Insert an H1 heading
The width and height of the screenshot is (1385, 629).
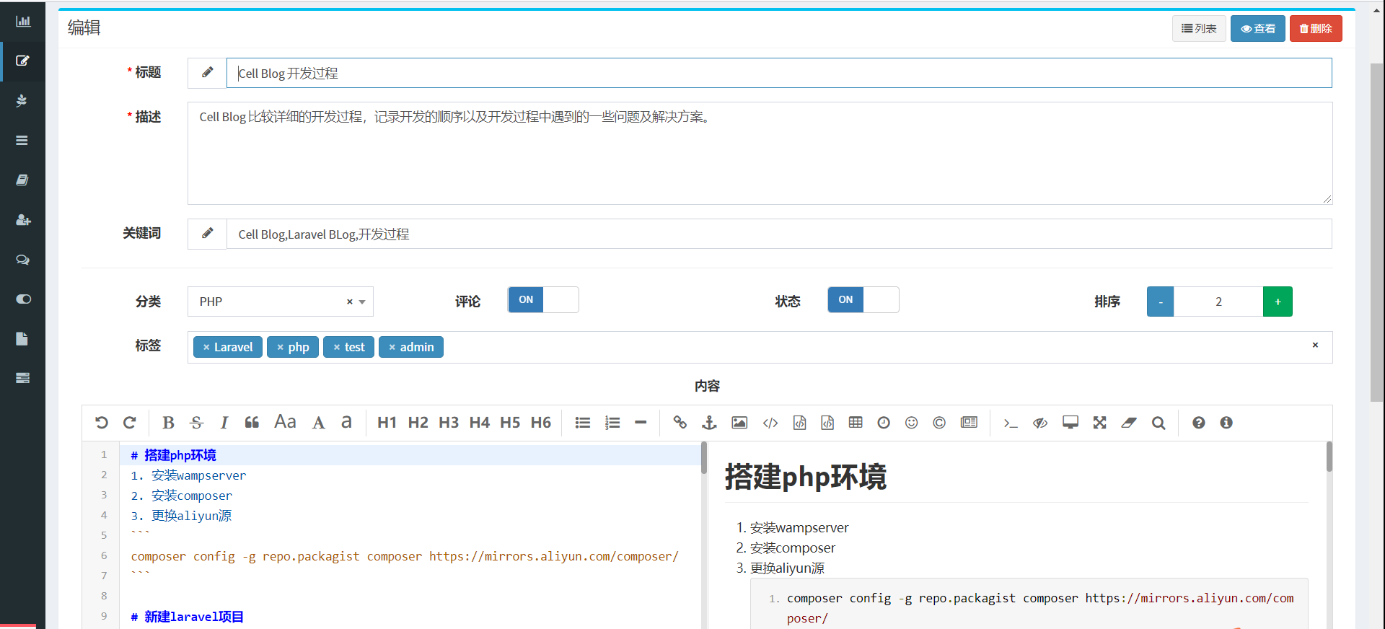[387, 423]
